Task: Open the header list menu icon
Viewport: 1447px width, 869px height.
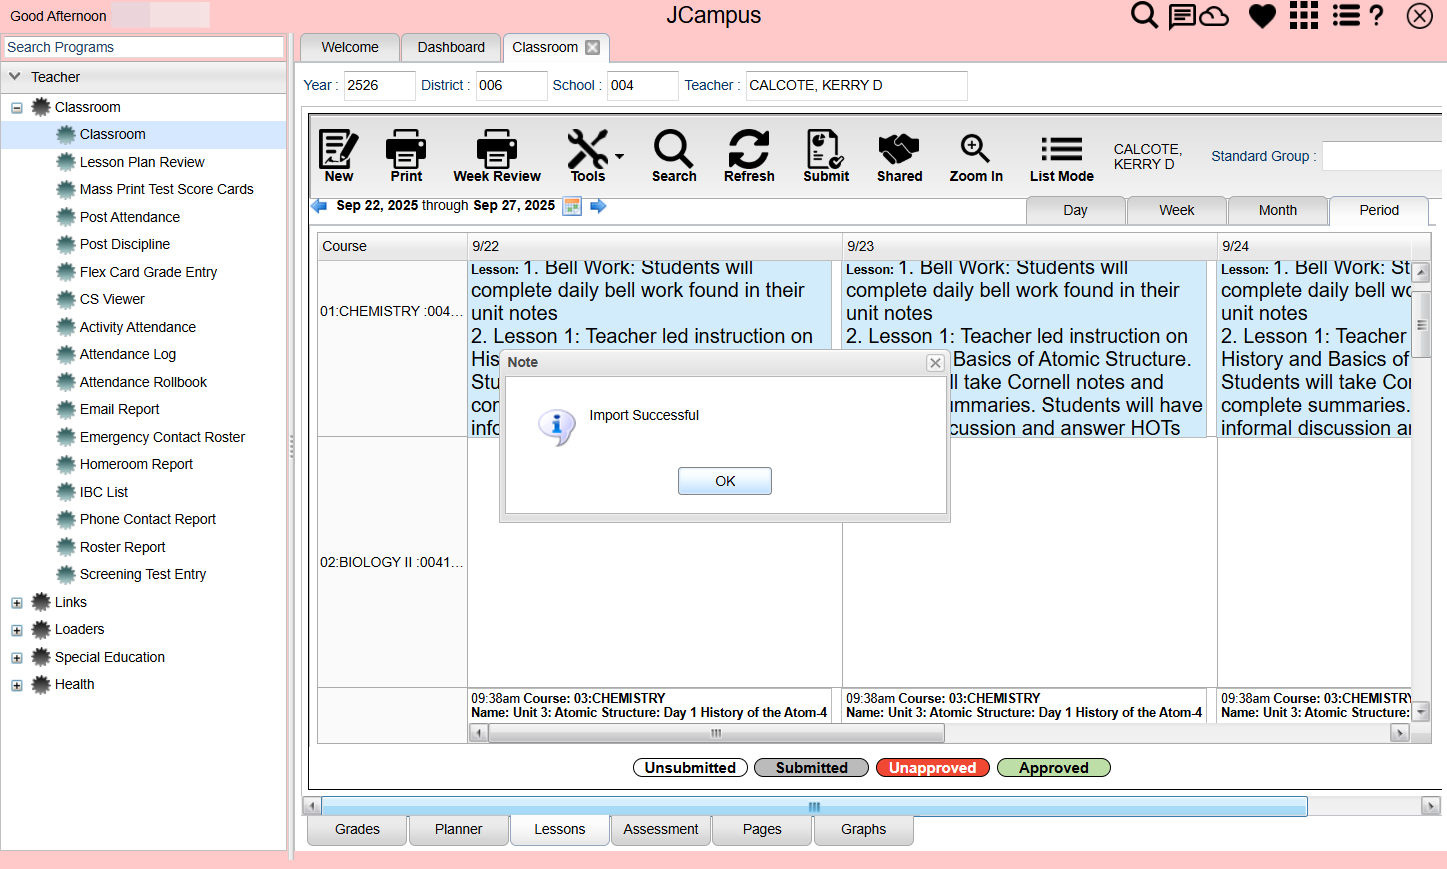Action: pyautogui.click(x=1346, y=15)
